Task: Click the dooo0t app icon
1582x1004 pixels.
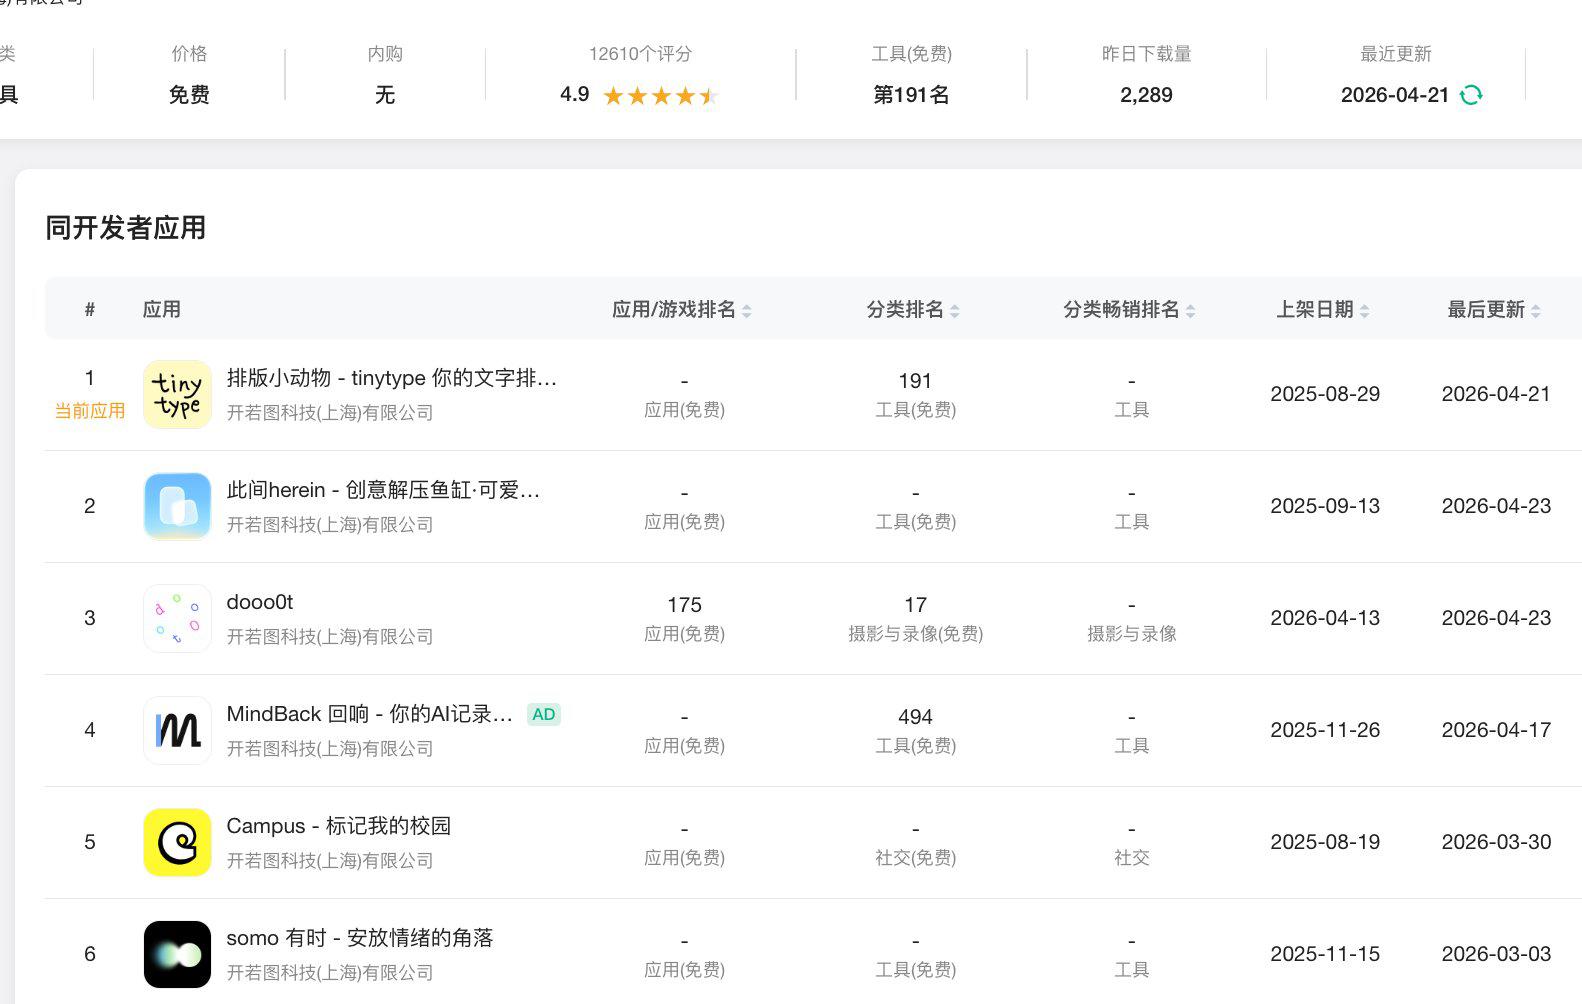Action: click(x=177, y=618)
